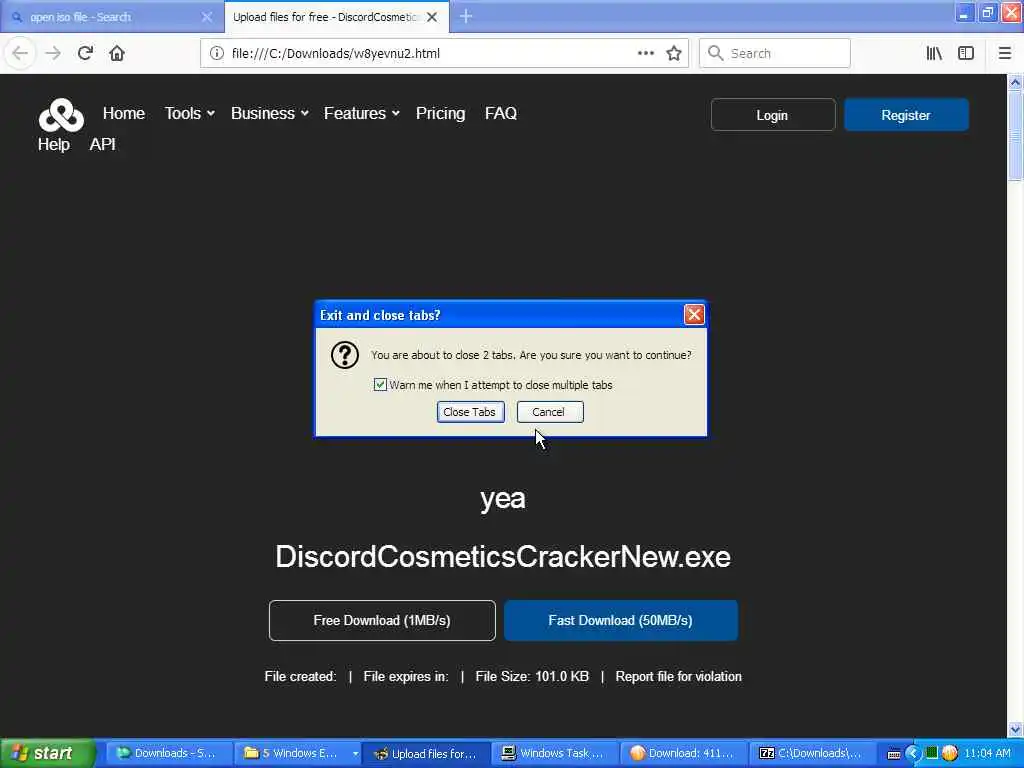Viewport: 1024px width, 768px height.
Task: Click the 11:04 AM clock
Action: [987, 754]
